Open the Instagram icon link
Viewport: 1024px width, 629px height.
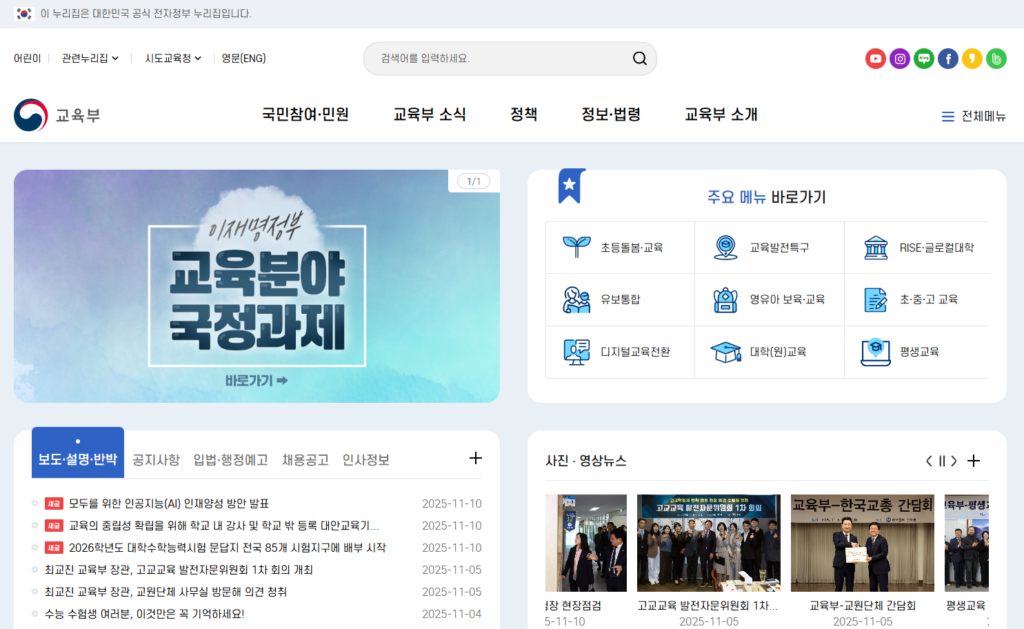[900, 59]
